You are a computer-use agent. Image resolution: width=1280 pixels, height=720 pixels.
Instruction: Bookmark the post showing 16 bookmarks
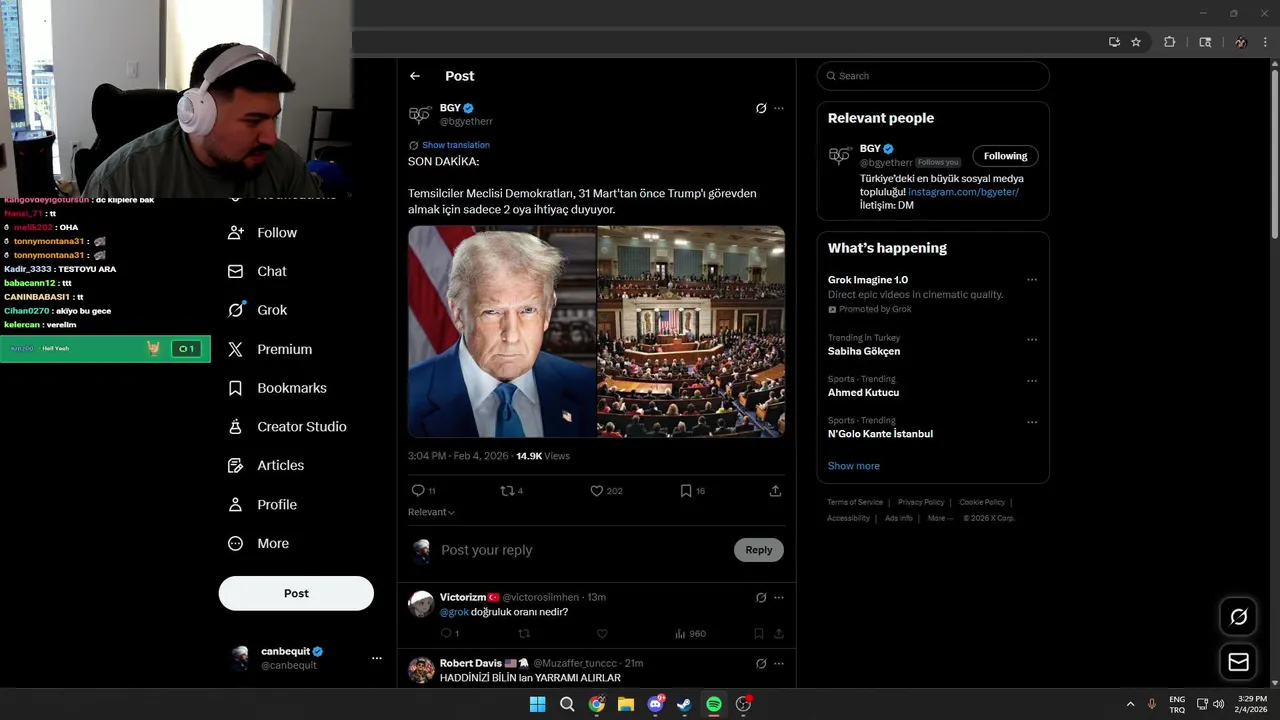pos(692,491)
